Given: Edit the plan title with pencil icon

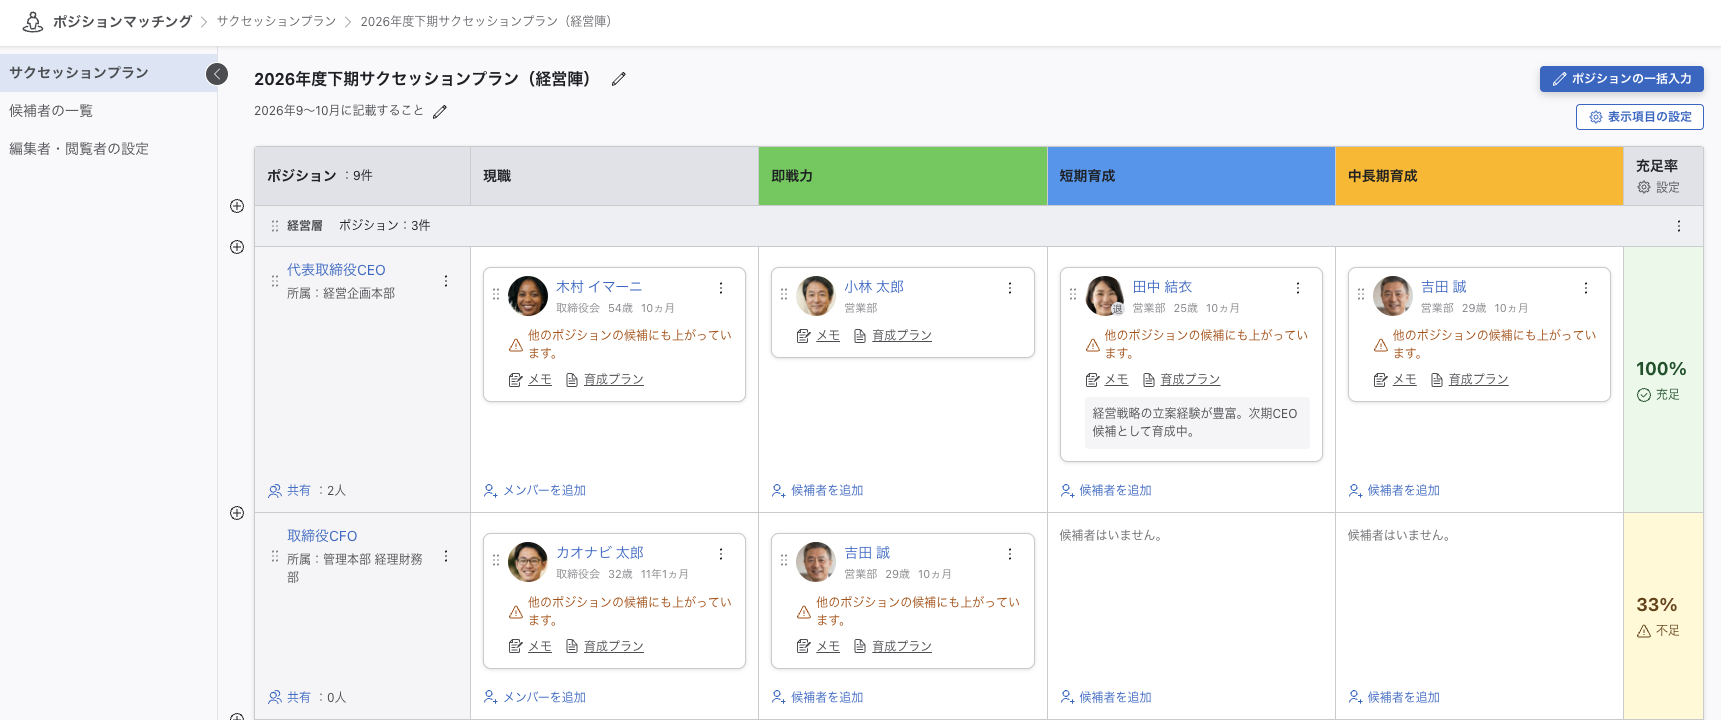Looking at the screenshot, I should (x=619, y=79).
